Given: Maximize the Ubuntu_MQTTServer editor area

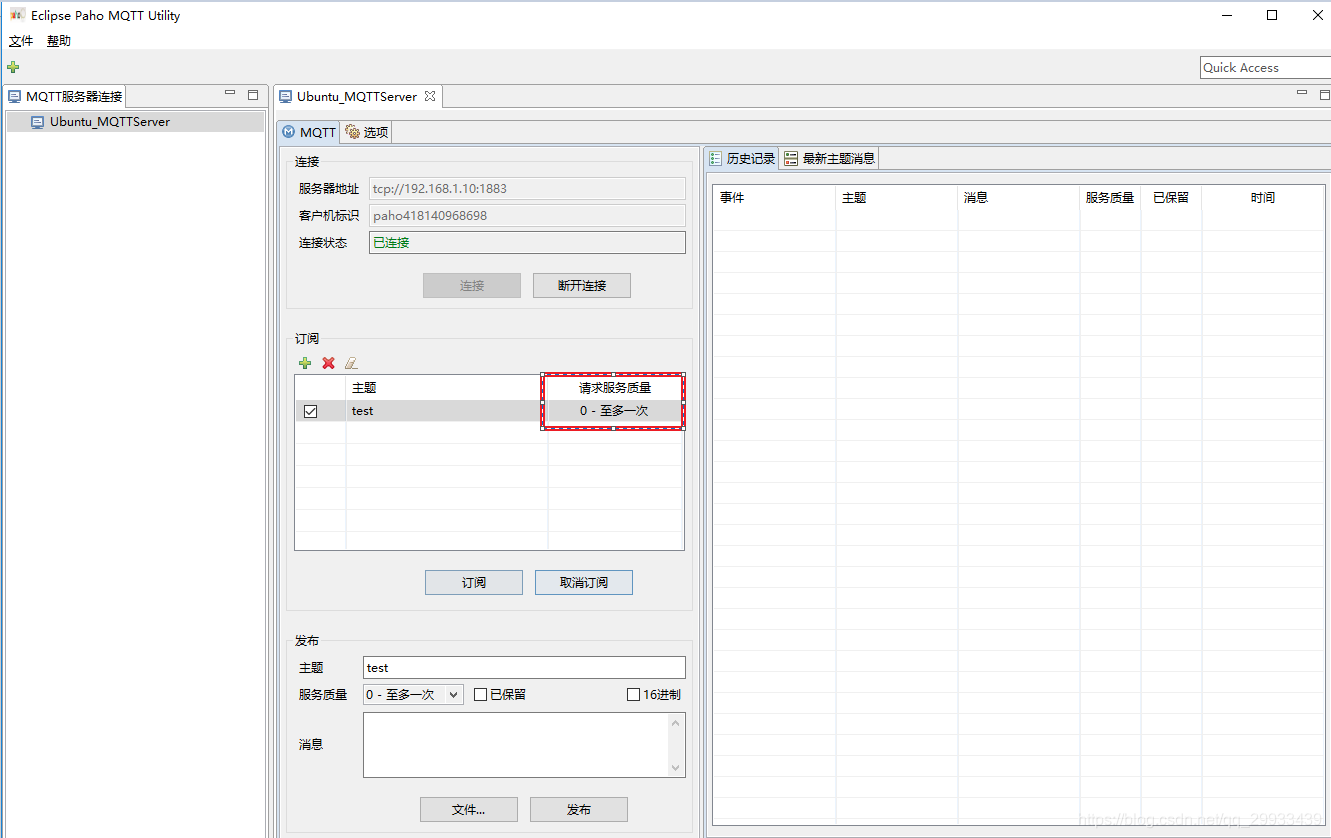Looking at the screenshot, I should (1323, 94).
